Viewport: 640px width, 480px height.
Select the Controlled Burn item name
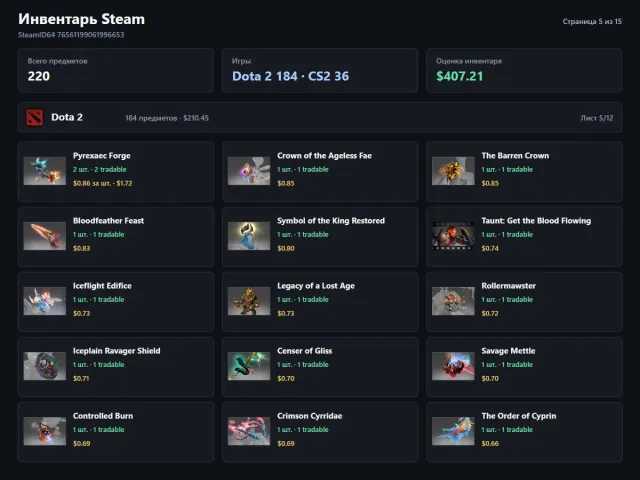(x=103, y=416)
